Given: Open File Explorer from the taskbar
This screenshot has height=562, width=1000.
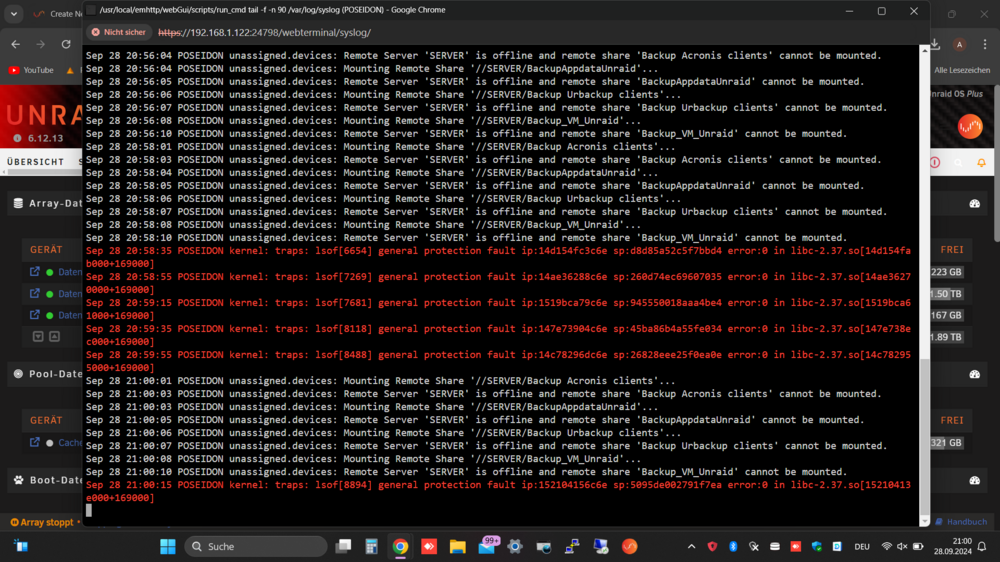Looking at the screenshot, I should coord(458,546).
